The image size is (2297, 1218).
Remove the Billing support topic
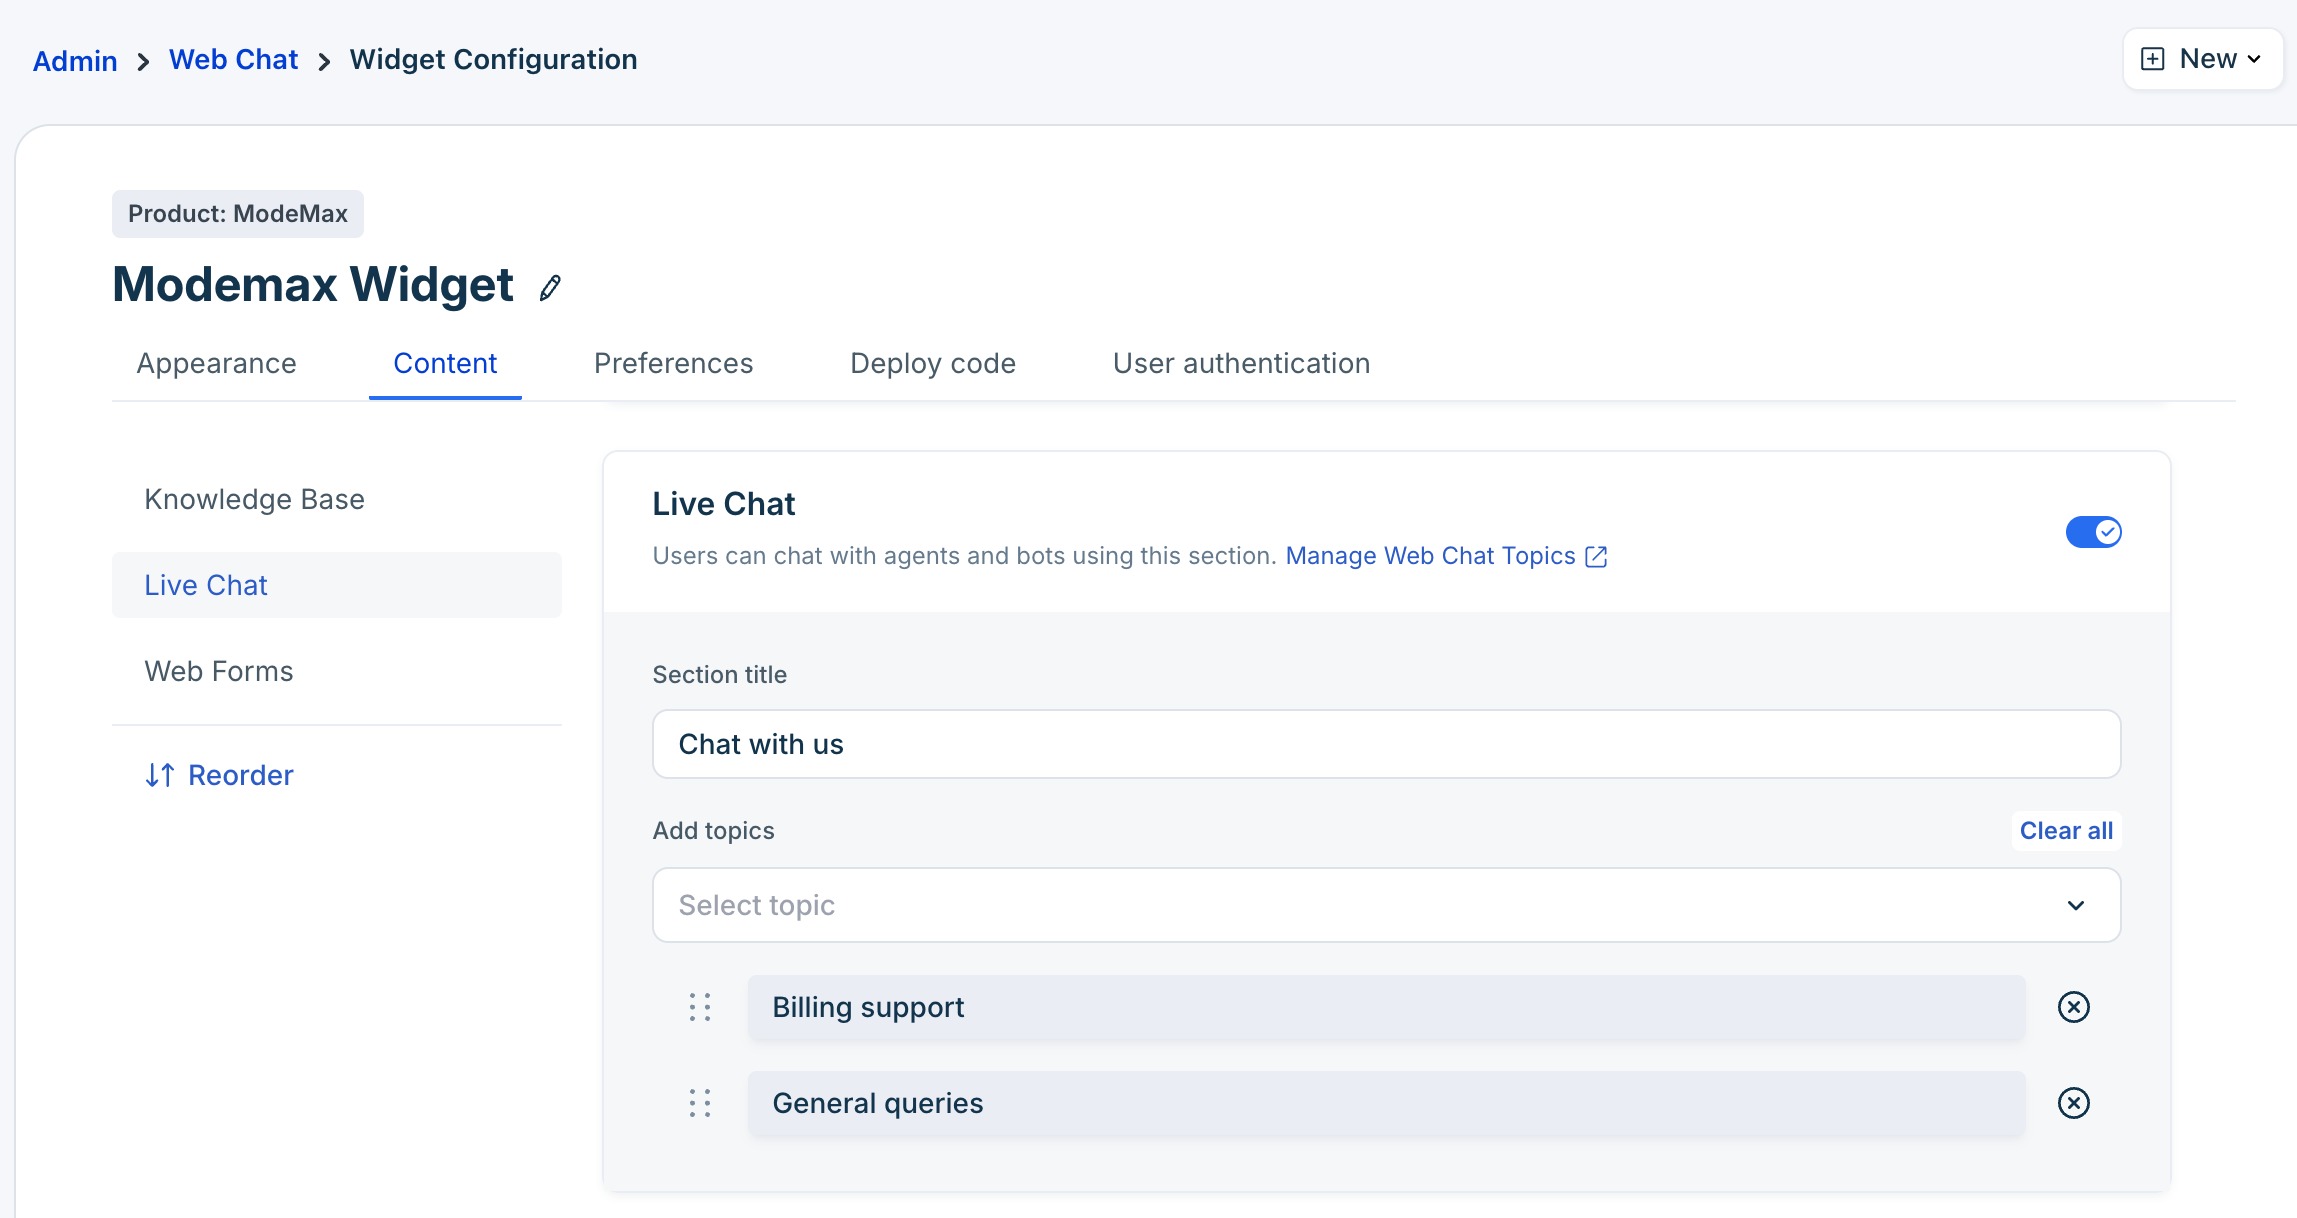pos(2073,1007)
